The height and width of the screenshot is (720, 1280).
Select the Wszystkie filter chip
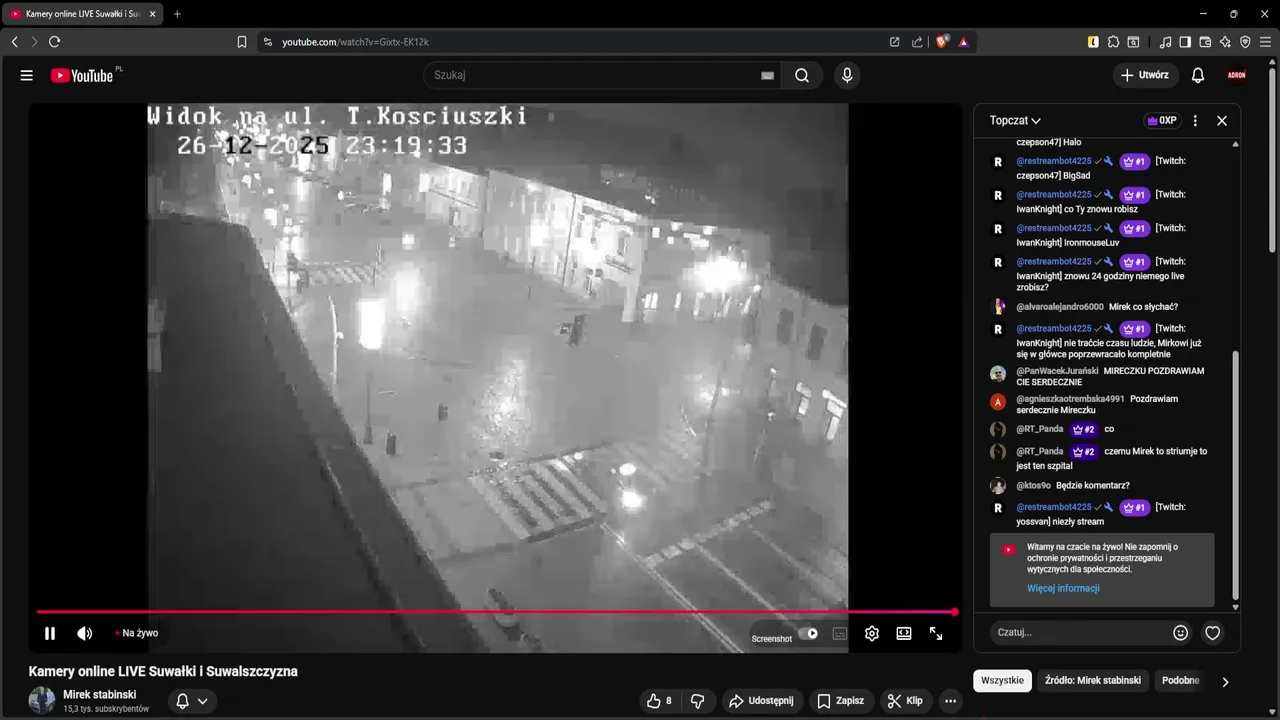(1002, 680)
